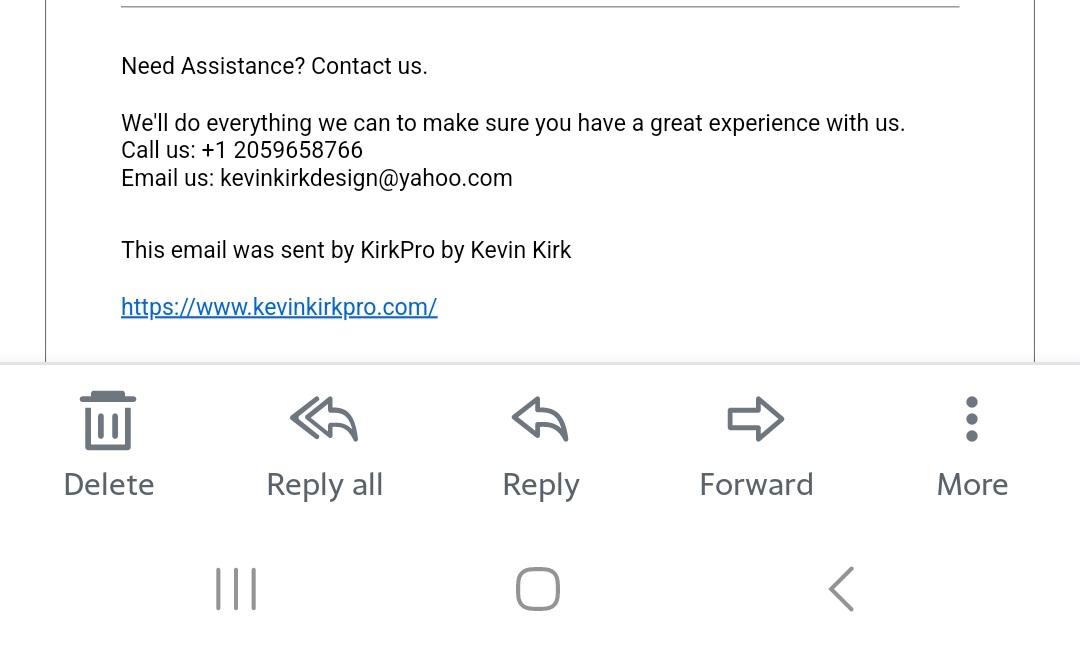This screenshot has width=1080, height=655.
Task: Tap the "This email was sent by KirkPro" line
Action: point(346,250)
